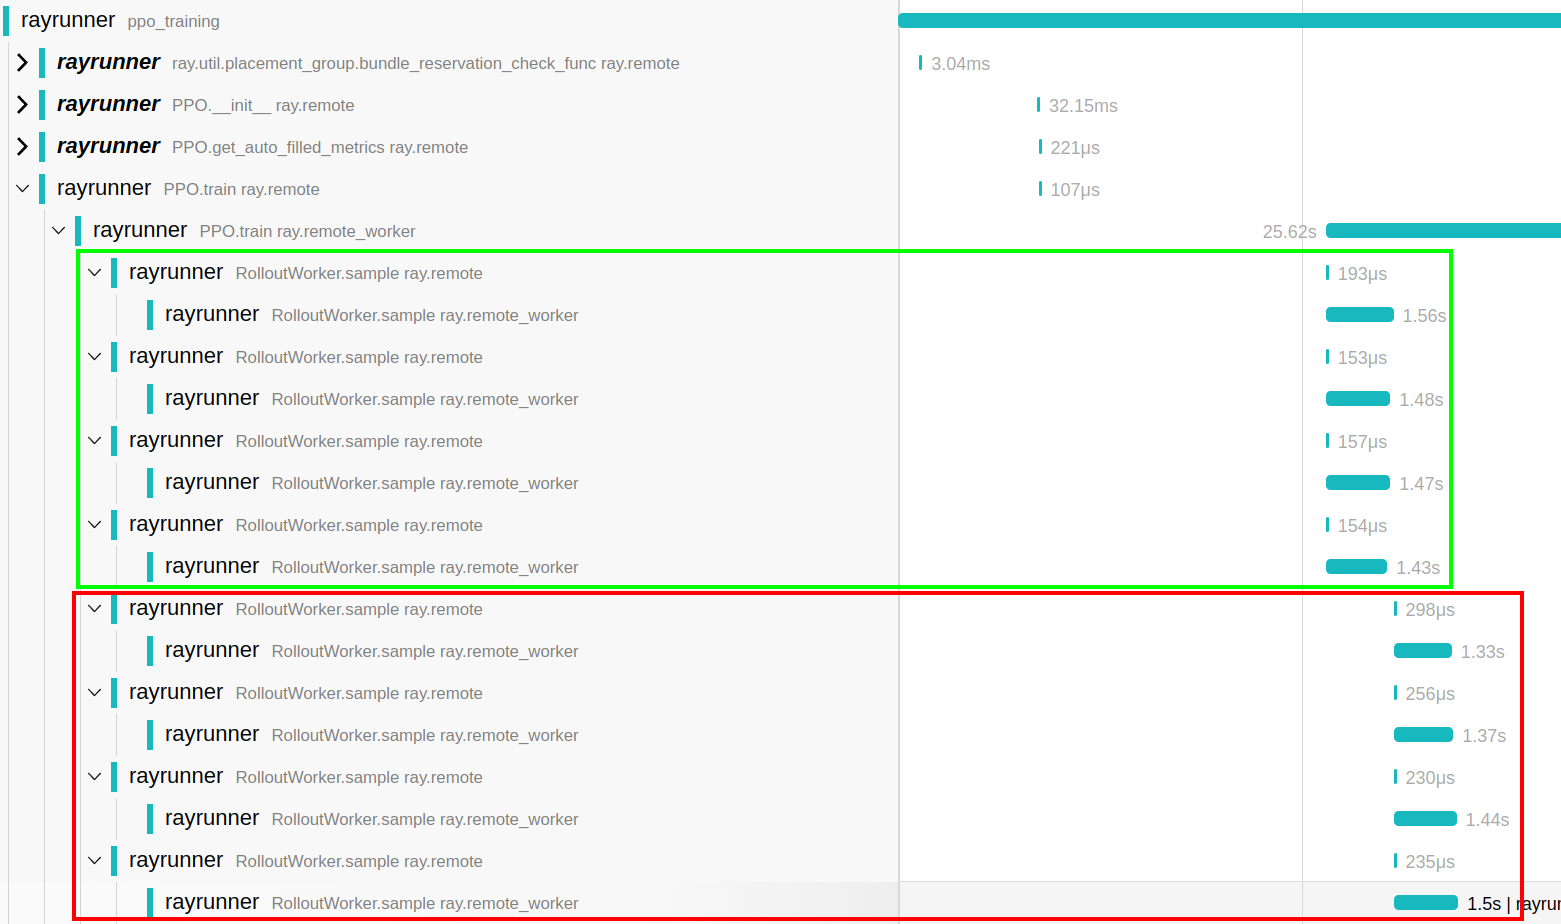Viewport: 1561px width, 924px height.
Task: Collapse the RolloutWorker.sample span lasting 298µs
Action: [x=94, y=609]
